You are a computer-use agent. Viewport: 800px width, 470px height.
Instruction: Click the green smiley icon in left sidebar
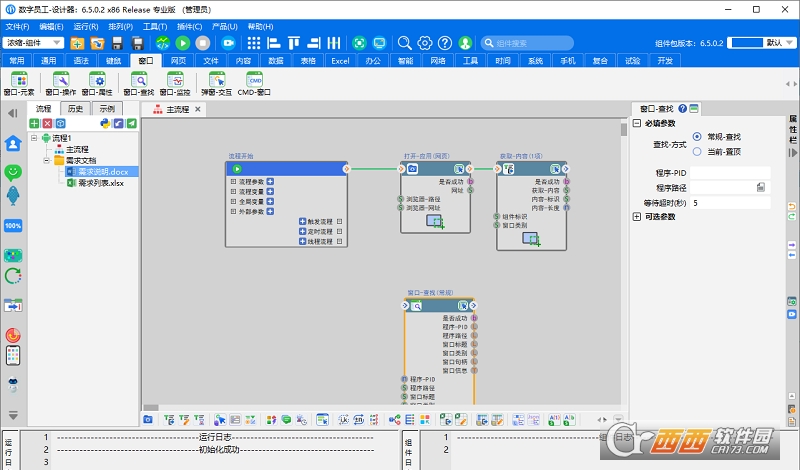(13, 172)
